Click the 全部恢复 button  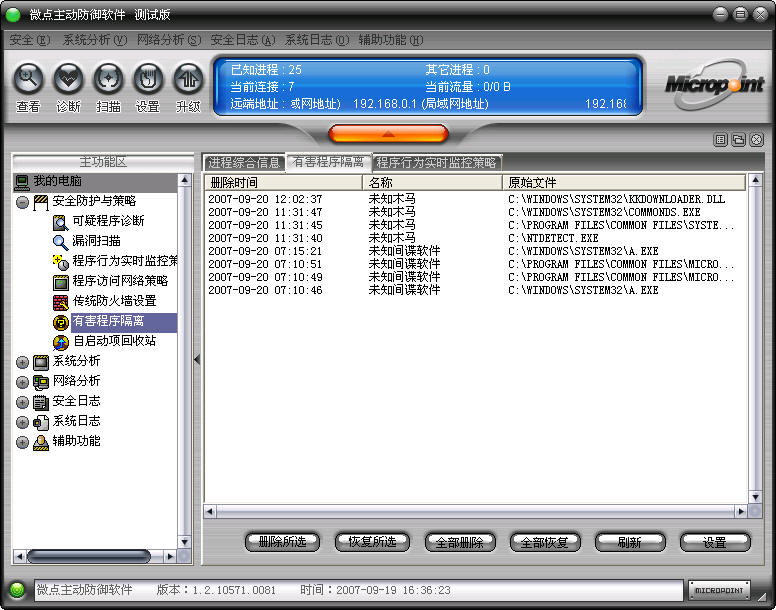click(x=545, y=542)
